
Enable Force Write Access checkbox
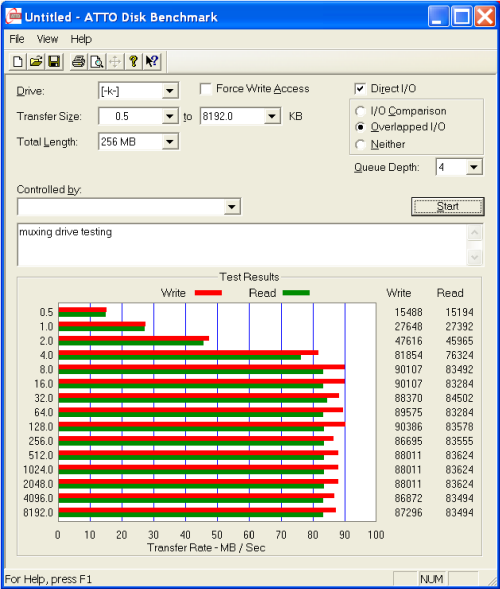coord(205,89)
